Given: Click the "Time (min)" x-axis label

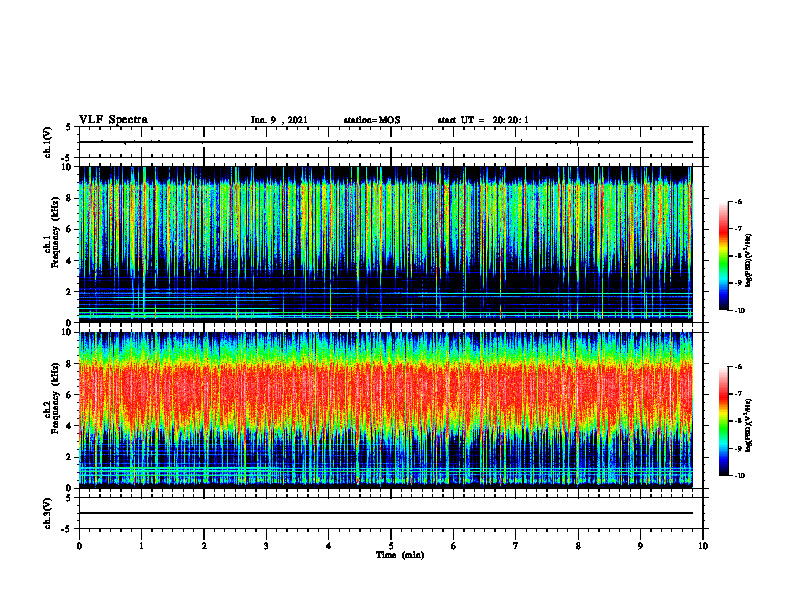Looking at the screenshot, I should pos(400,555).
